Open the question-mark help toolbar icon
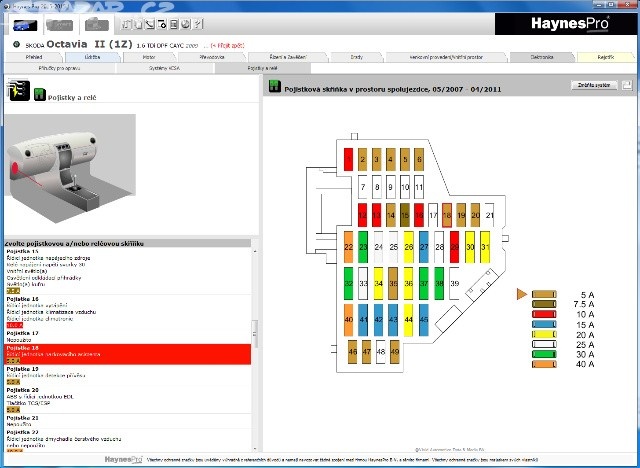This screenshot has height=468, width=640. [198, 24]
